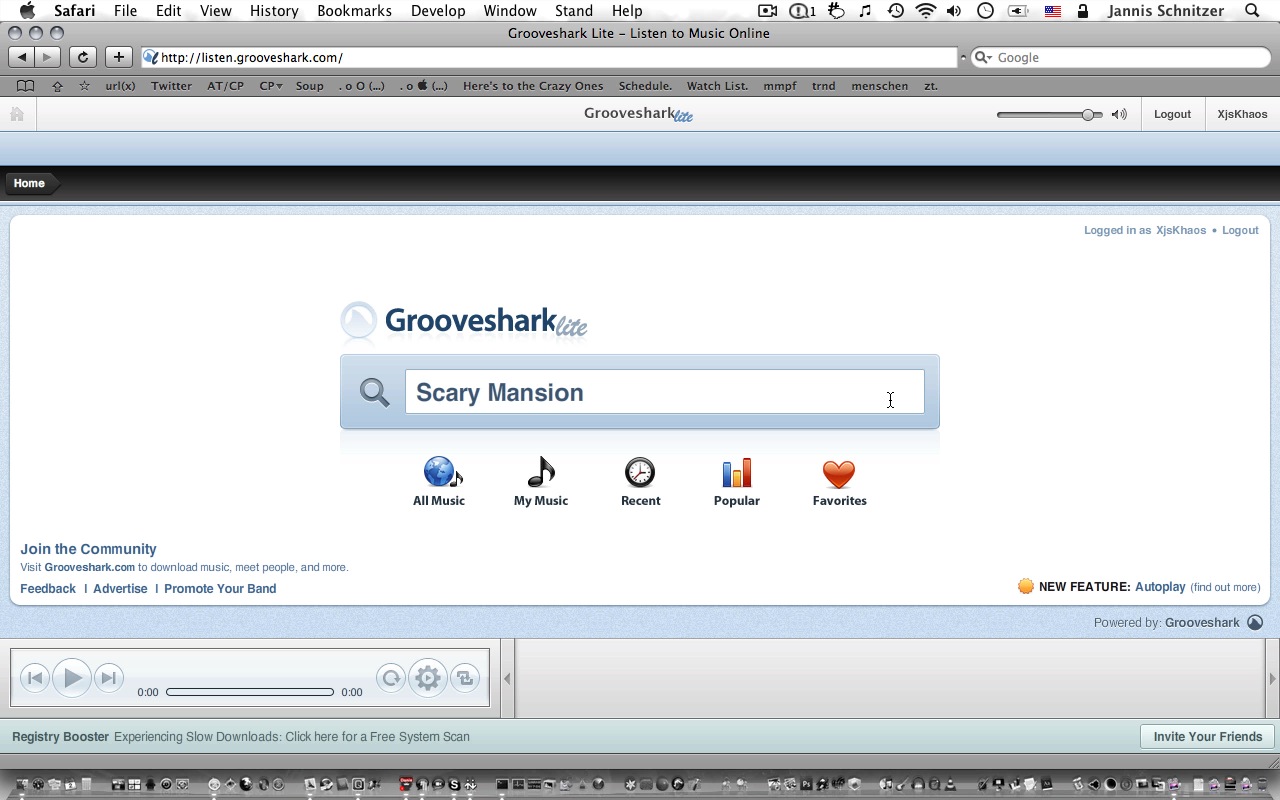The height and width of the screenshot is (800, 1280).
Task: Open the Popular bar chart icon
Action: [x=737, y=472]
